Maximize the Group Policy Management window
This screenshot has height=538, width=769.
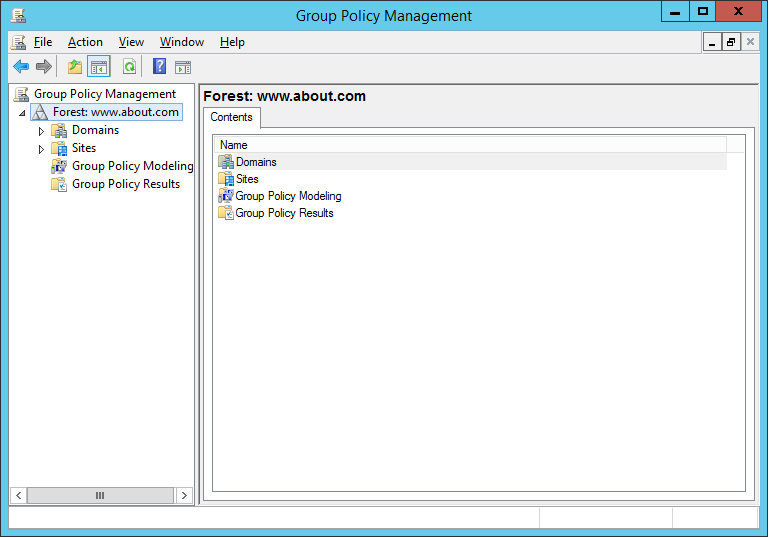click(702, 11)
